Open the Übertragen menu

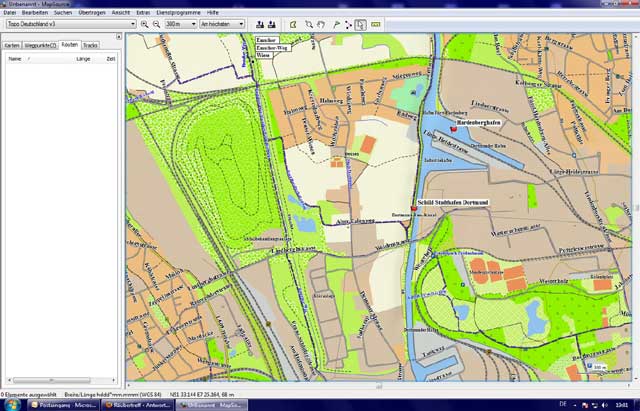tap(93, 12)
